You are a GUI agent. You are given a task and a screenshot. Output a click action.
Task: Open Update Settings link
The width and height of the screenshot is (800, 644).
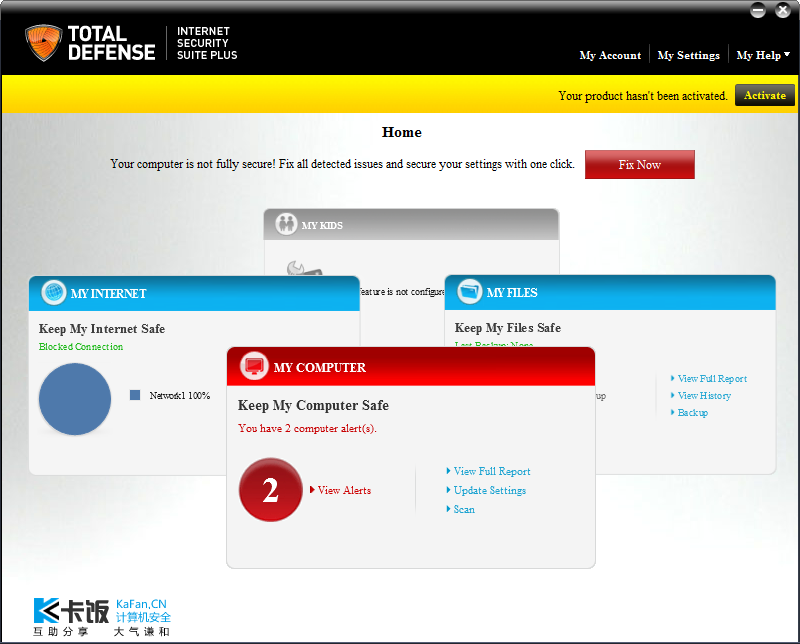(486, 490)
